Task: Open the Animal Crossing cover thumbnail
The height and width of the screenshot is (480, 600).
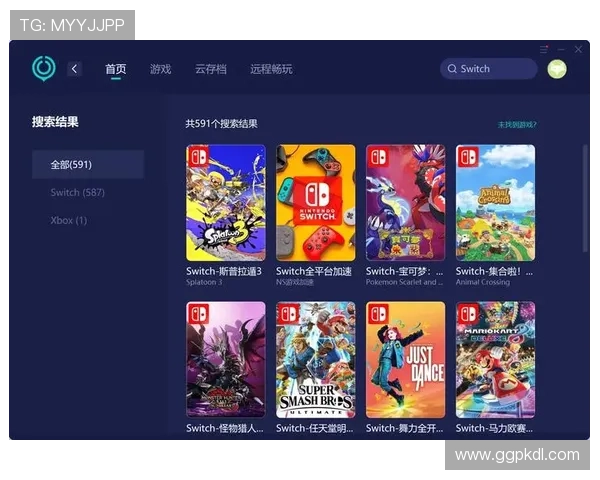Action: click(496, 203)
